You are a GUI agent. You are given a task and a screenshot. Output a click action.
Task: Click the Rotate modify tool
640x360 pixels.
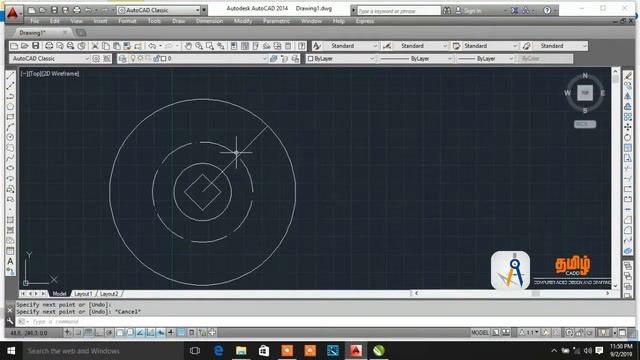(x=628, y=138)
